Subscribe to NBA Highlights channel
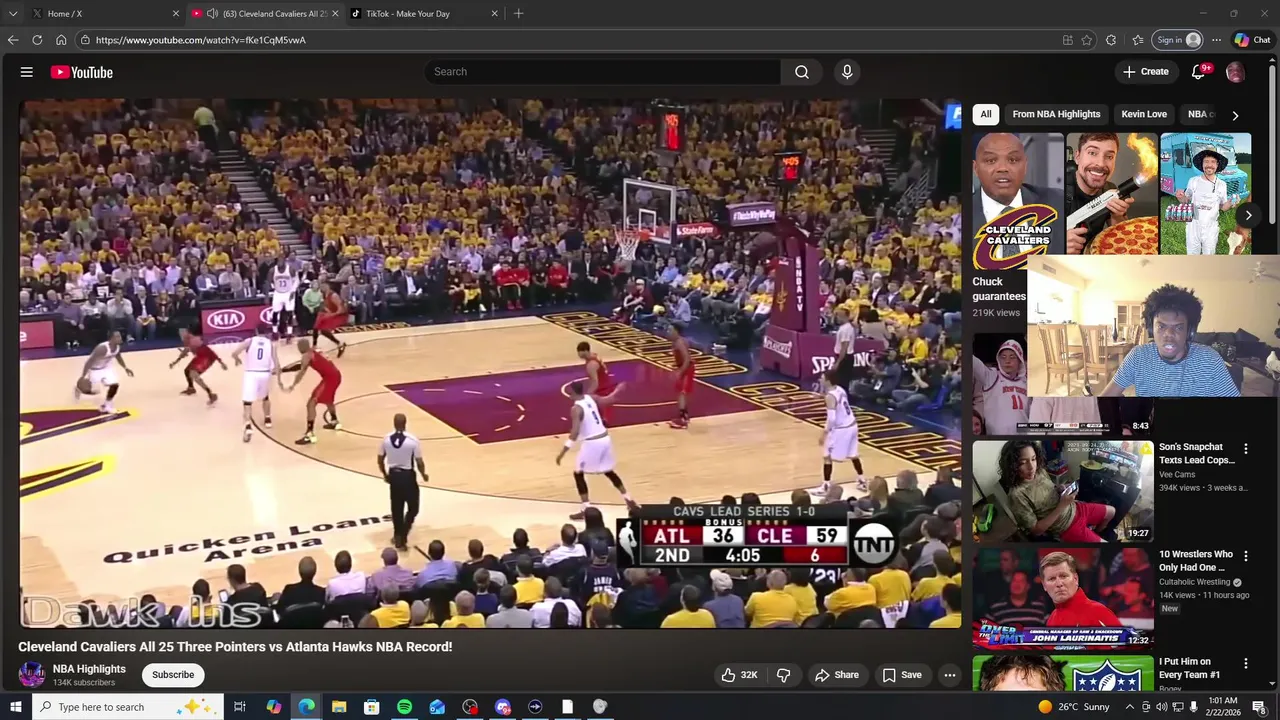Screen dimensions: 1280x720 point(173,675)
